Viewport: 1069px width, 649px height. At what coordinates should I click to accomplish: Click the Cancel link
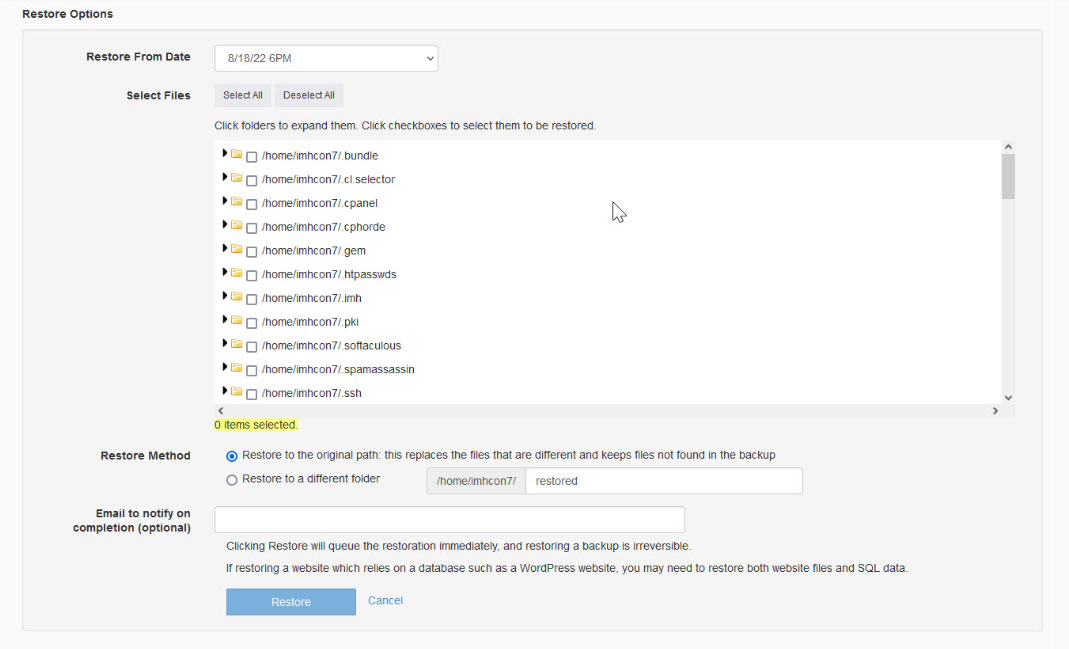click(385, 601)
